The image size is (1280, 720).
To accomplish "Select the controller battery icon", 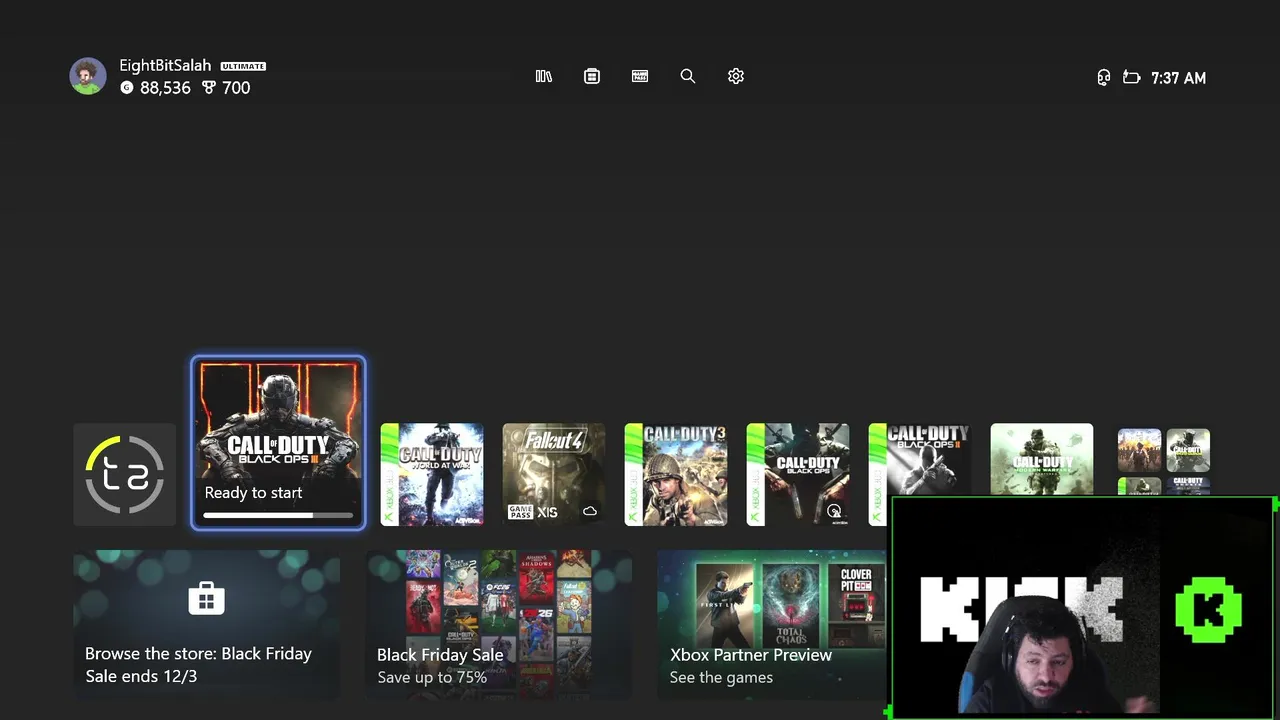I will pos(1132,77).
